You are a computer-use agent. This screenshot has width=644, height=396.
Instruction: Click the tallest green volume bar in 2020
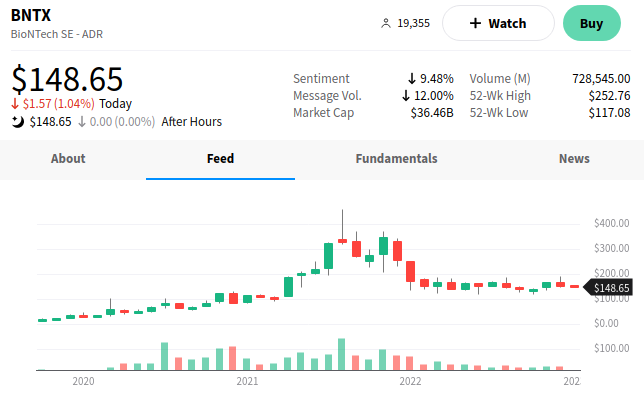click(165, 356)
